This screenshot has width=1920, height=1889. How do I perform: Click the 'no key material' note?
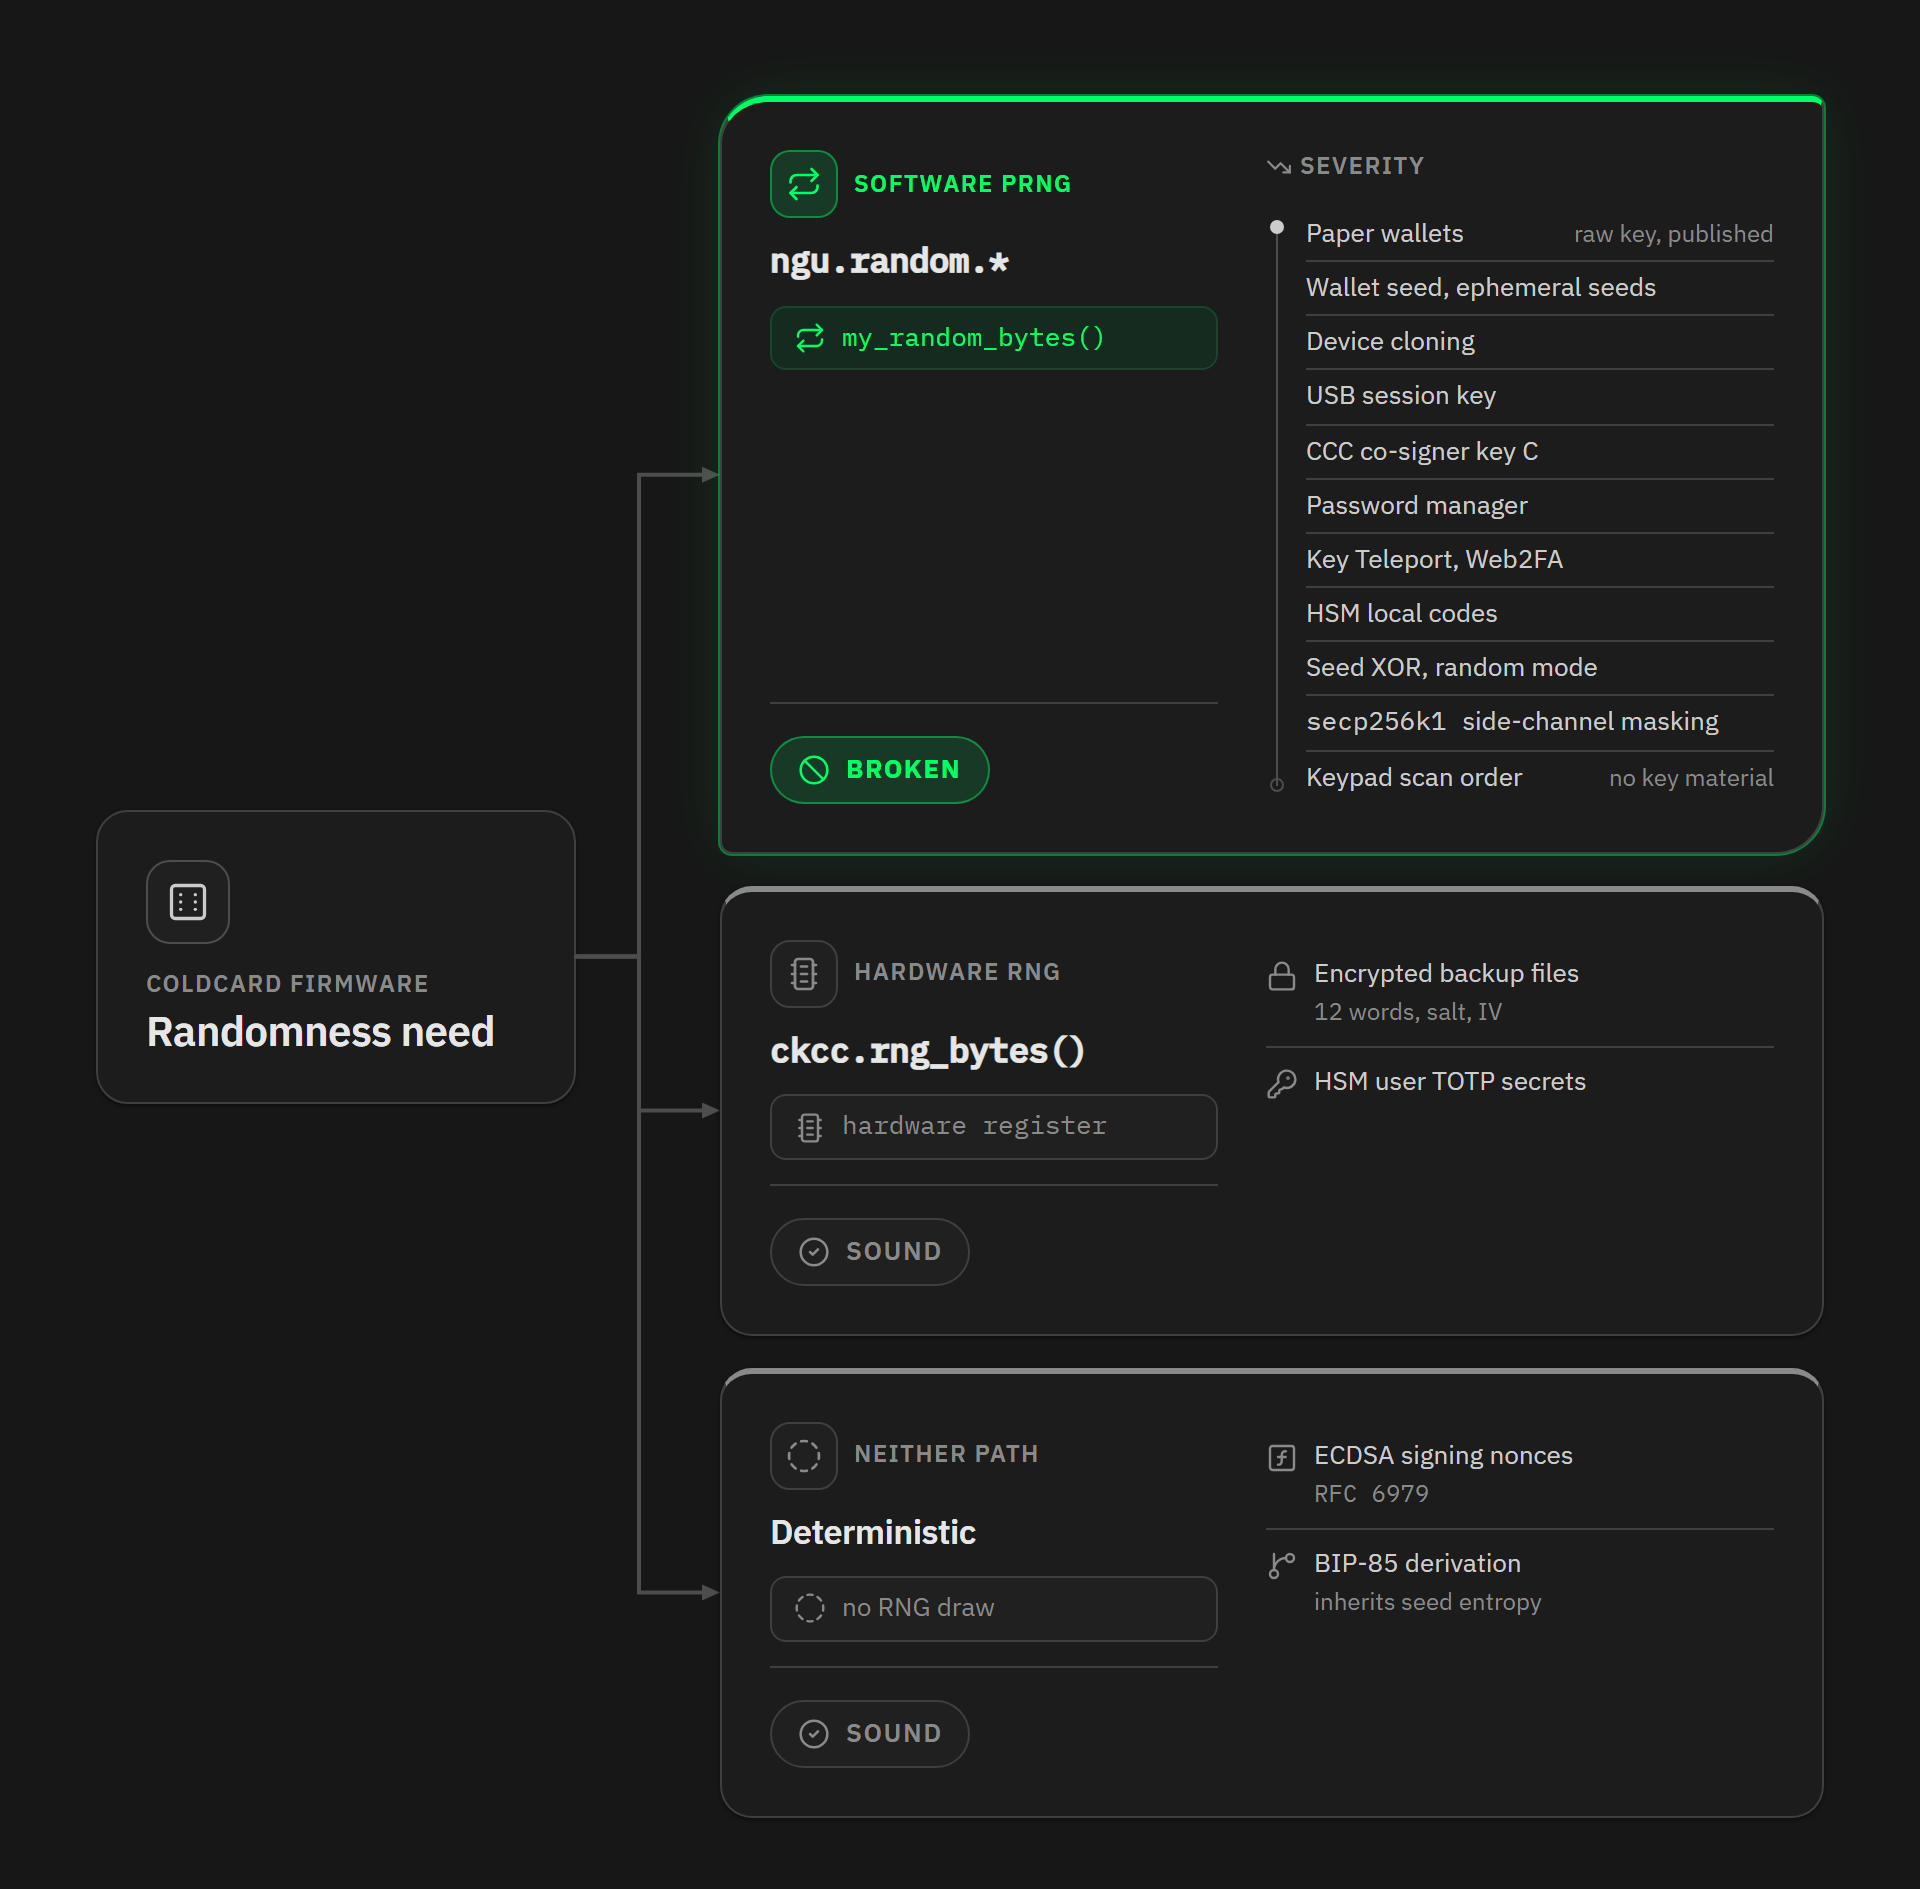tap(1691, 778)
